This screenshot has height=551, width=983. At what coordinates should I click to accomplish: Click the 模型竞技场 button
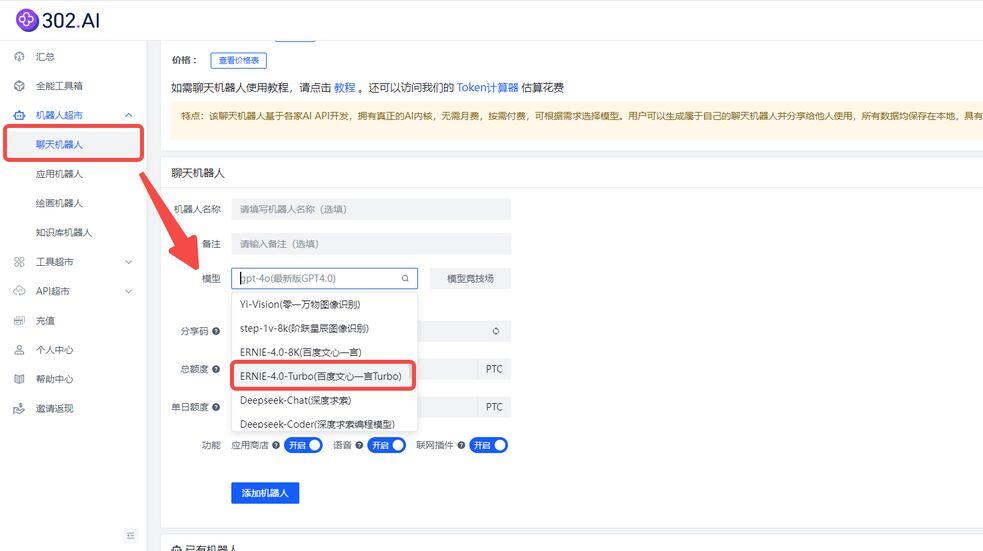[x=470, y=278]
